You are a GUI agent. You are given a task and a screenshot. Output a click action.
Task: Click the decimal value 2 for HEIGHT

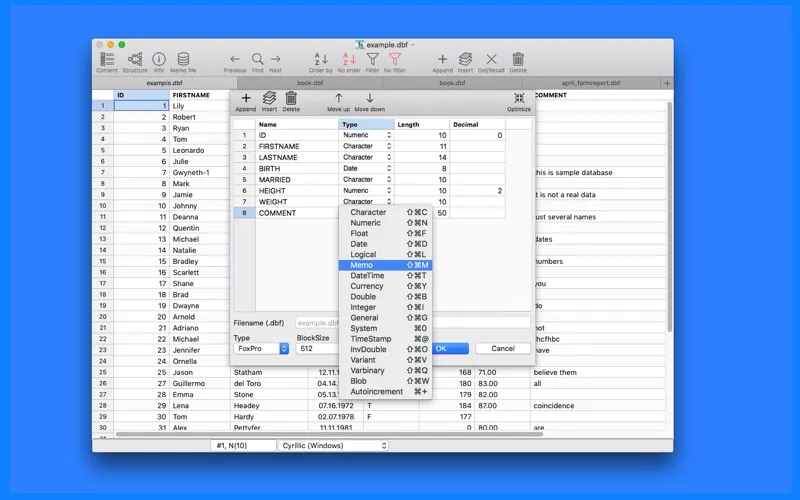pyautogui.click(x=477, y=191)
